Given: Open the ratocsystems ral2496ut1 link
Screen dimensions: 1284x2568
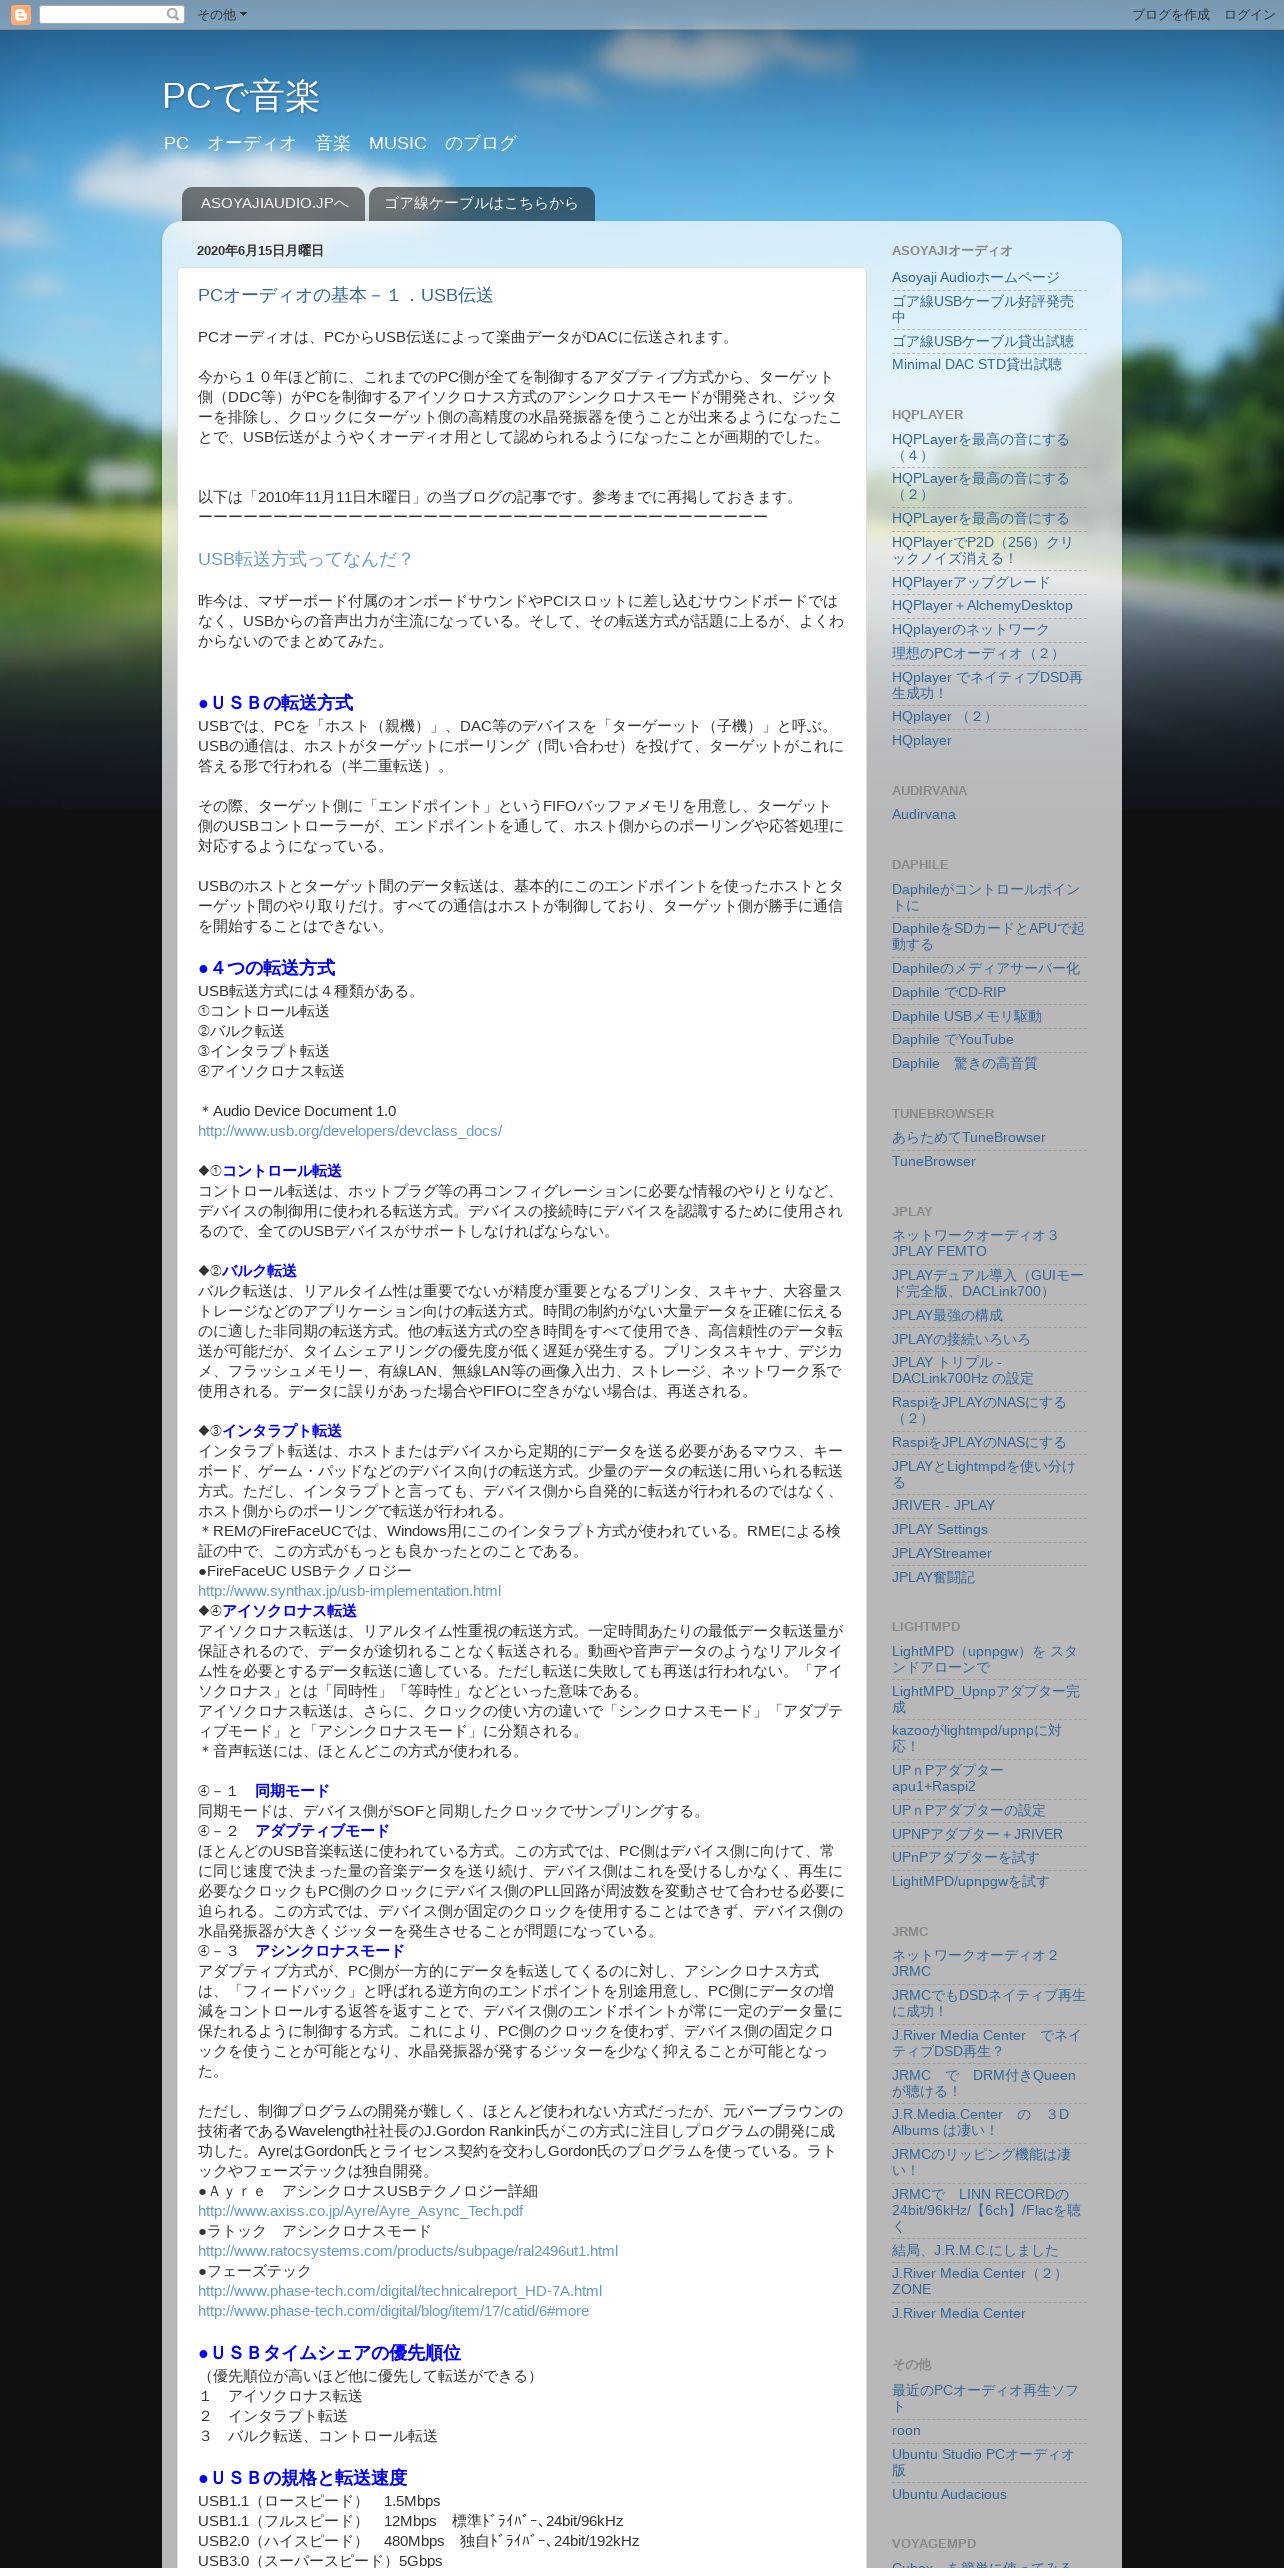Looking at the screenshot, I should pyautogui.click(x=408, y=2251).
